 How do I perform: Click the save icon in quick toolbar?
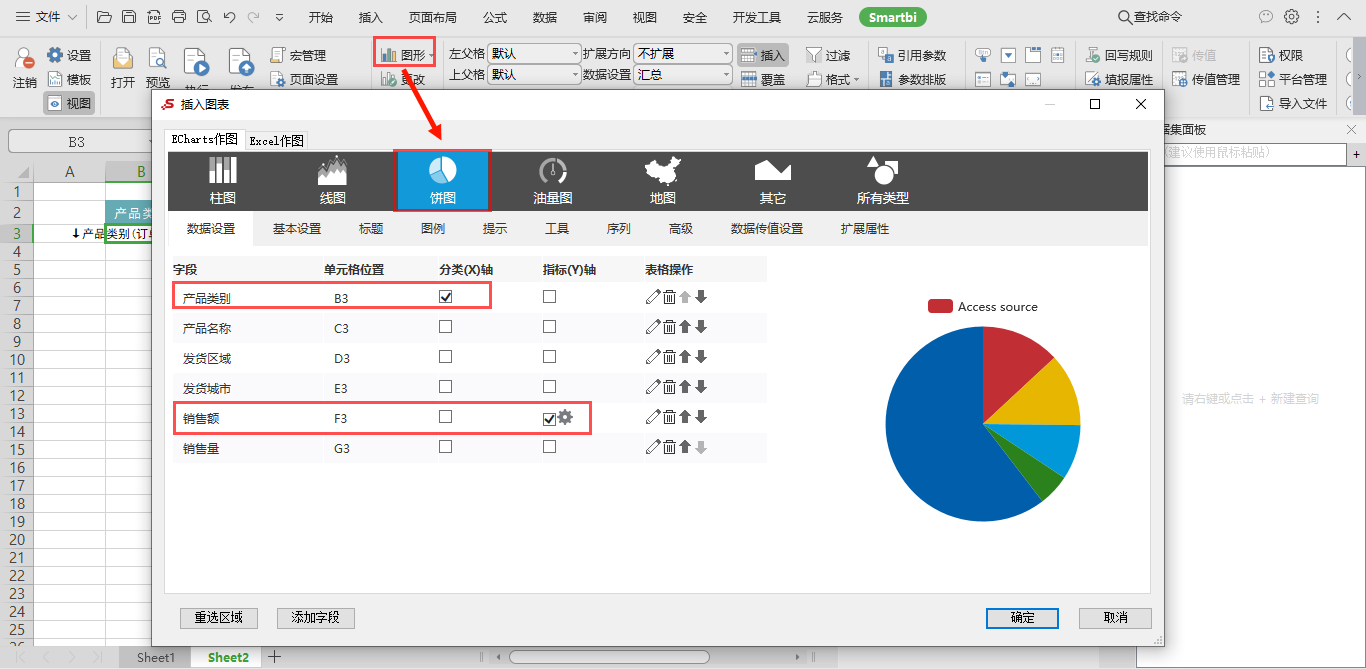tap(129, 17)
